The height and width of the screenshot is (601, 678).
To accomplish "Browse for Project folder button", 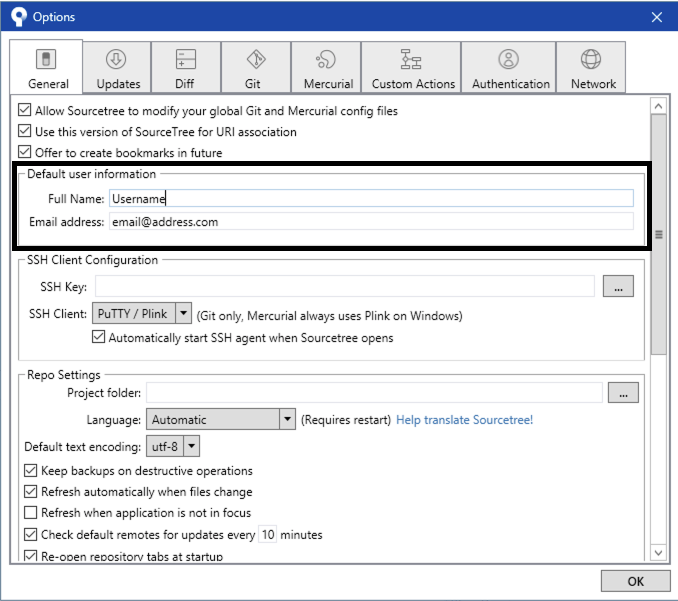I will click(623, 393).
